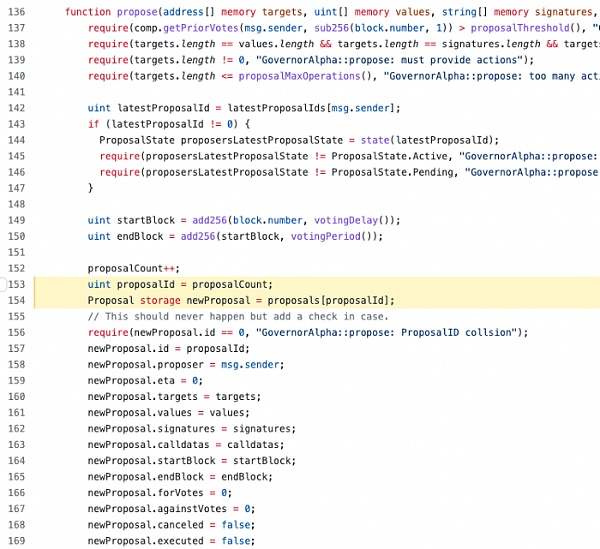Click 'newProposal.endBlock' on line 165

(x=145, y=477)
